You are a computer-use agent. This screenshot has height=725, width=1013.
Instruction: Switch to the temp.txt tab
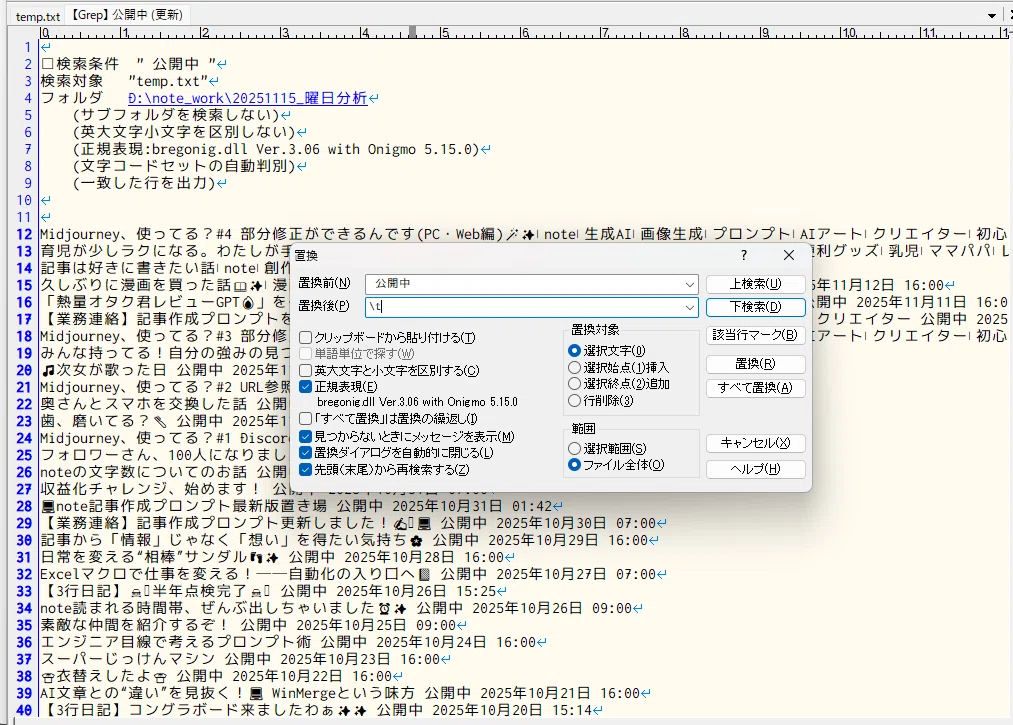point(37,16)
